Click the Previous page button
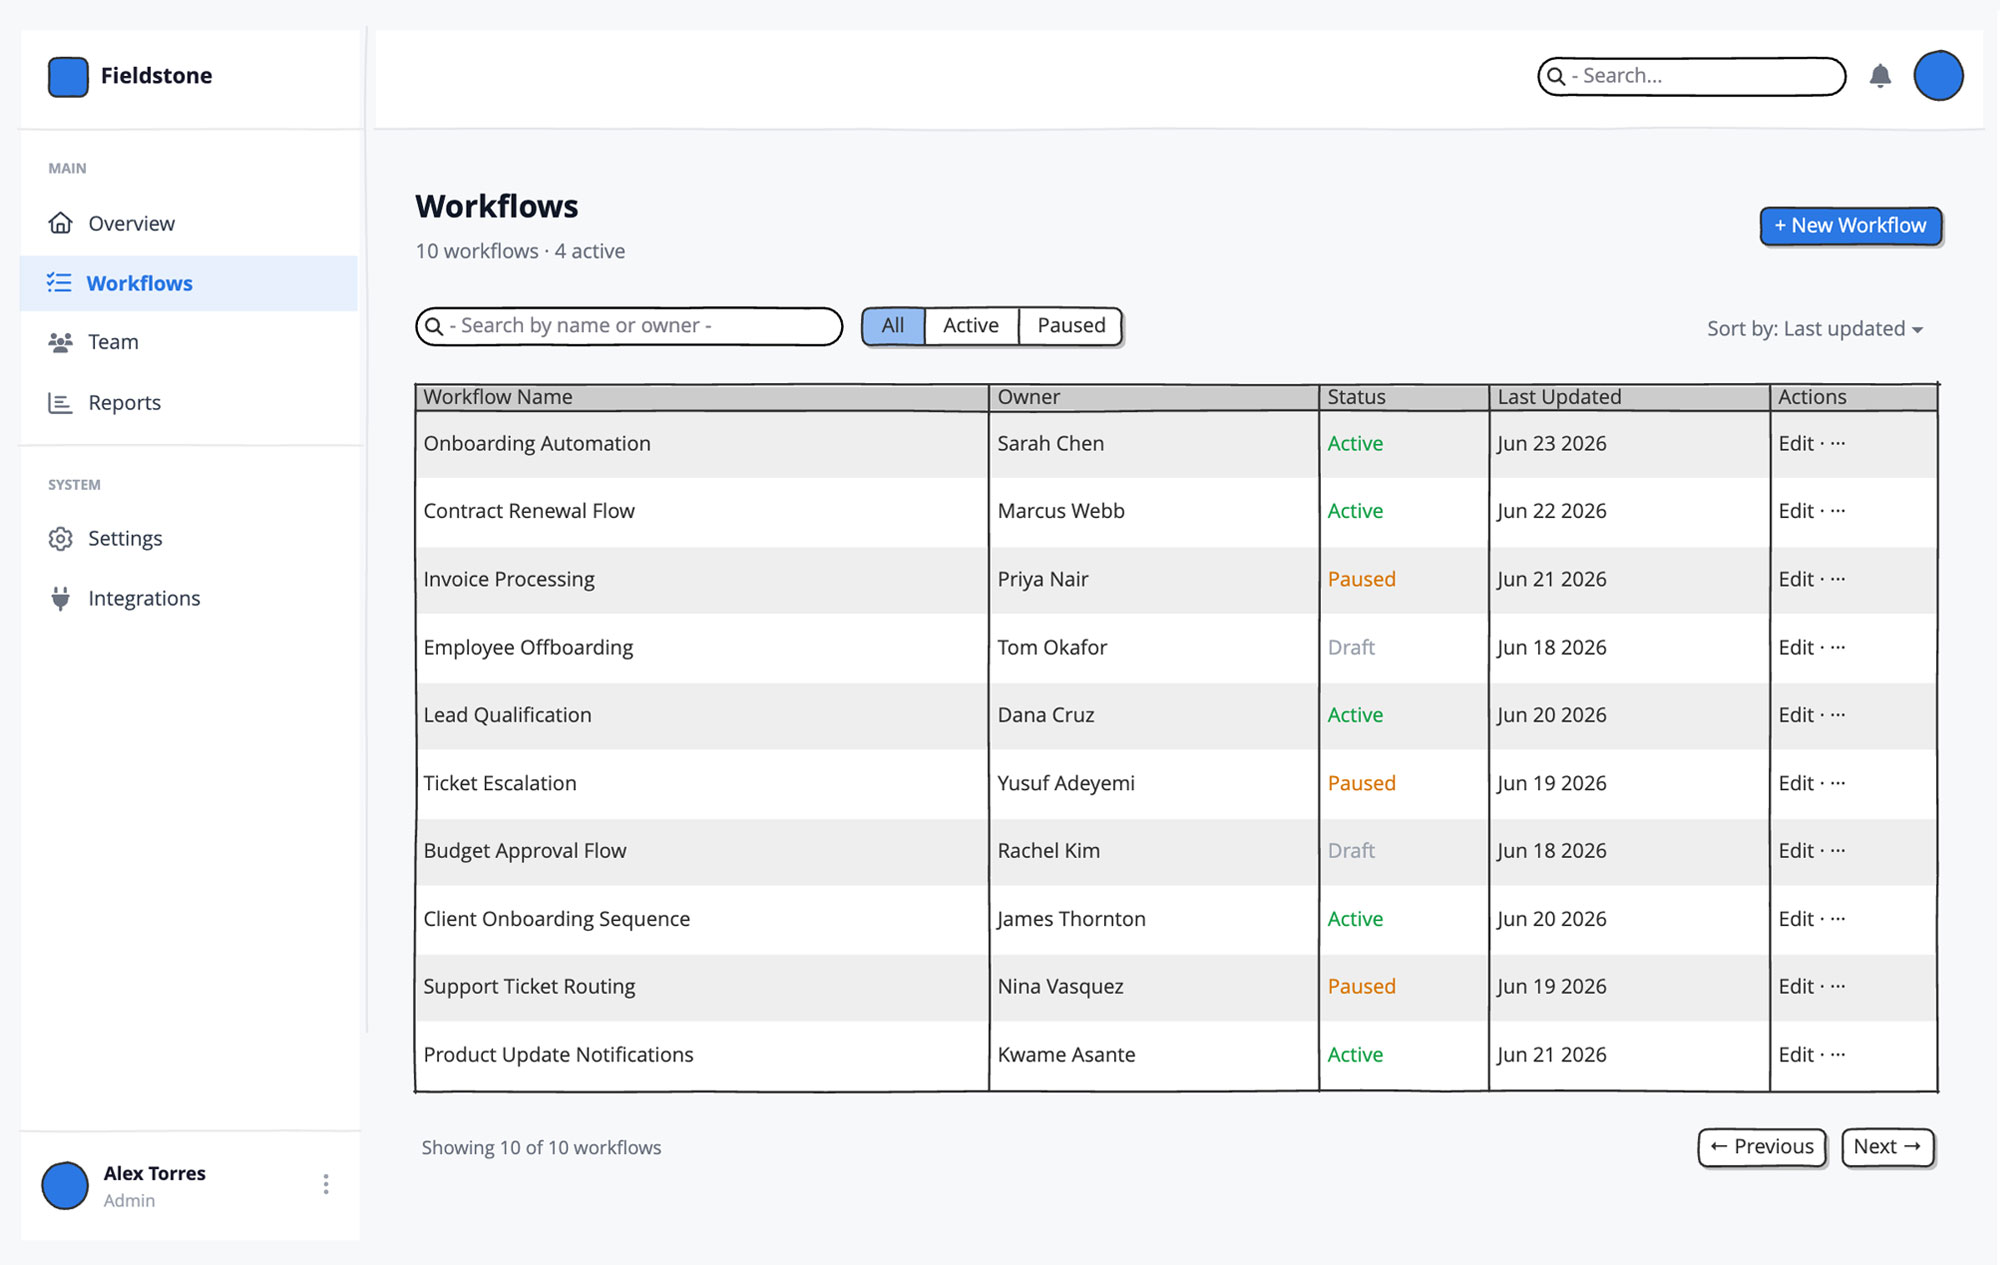This screenshot has width=2000, height=1265. click(1762, 1147)
